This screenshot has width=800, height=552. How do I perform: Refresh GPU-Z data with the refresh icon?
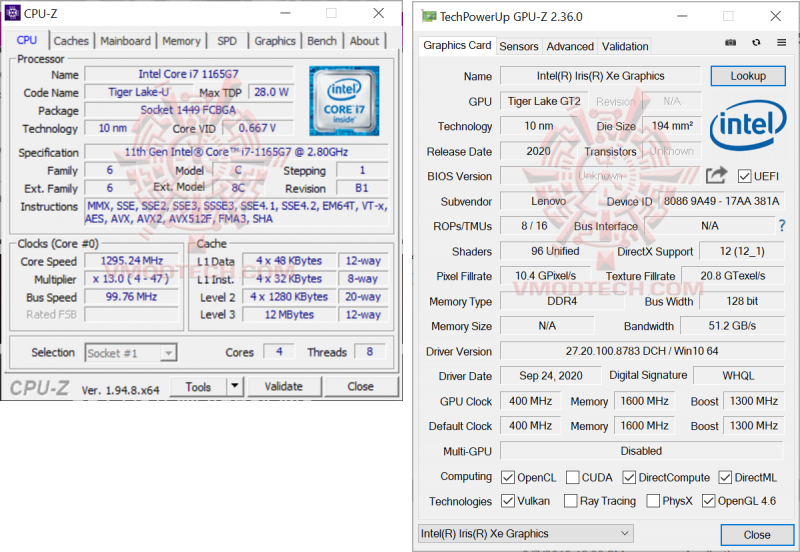pyautogui.click(x=756, y=43)
